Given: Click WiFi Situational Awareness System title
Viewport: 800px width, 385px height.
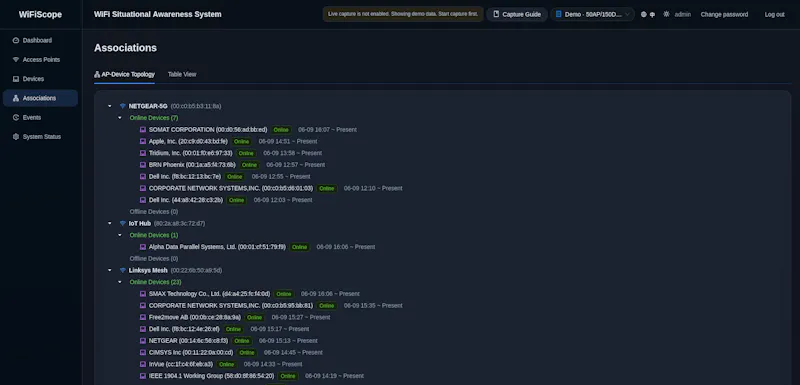Looking at the screenshot, I should click(x=158, y=14).
